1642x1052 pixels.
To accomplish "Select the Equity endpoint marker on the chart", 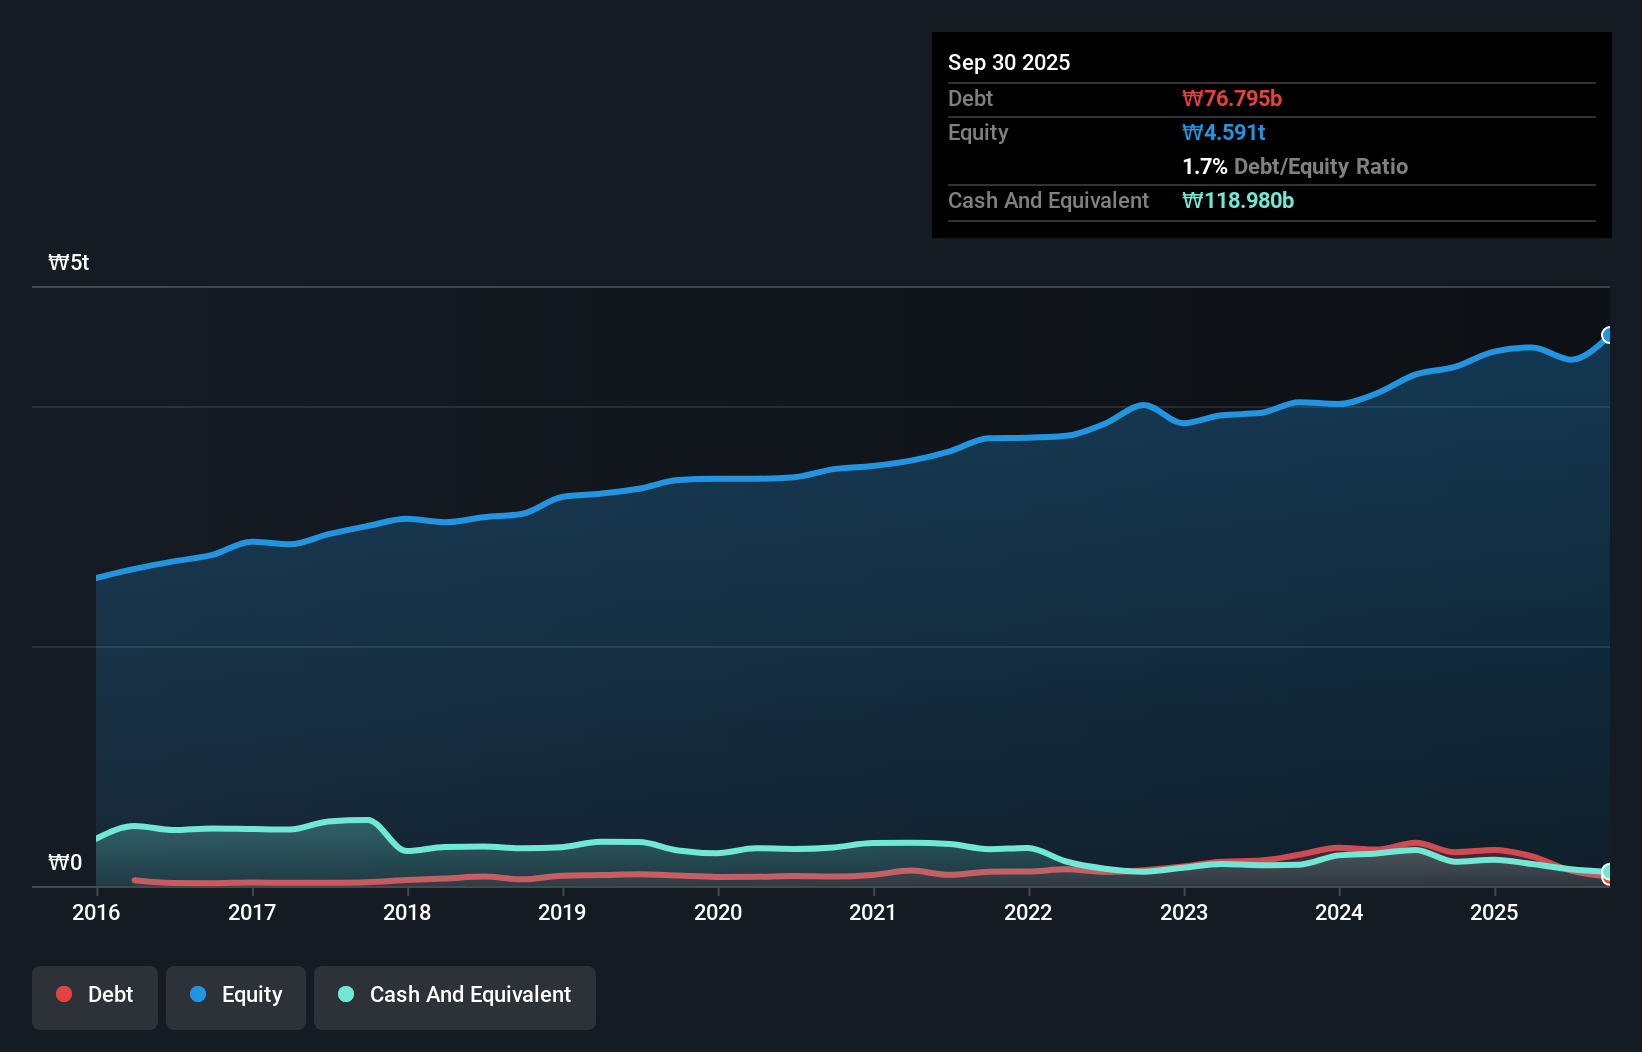I will click(x=1608, y=334).
